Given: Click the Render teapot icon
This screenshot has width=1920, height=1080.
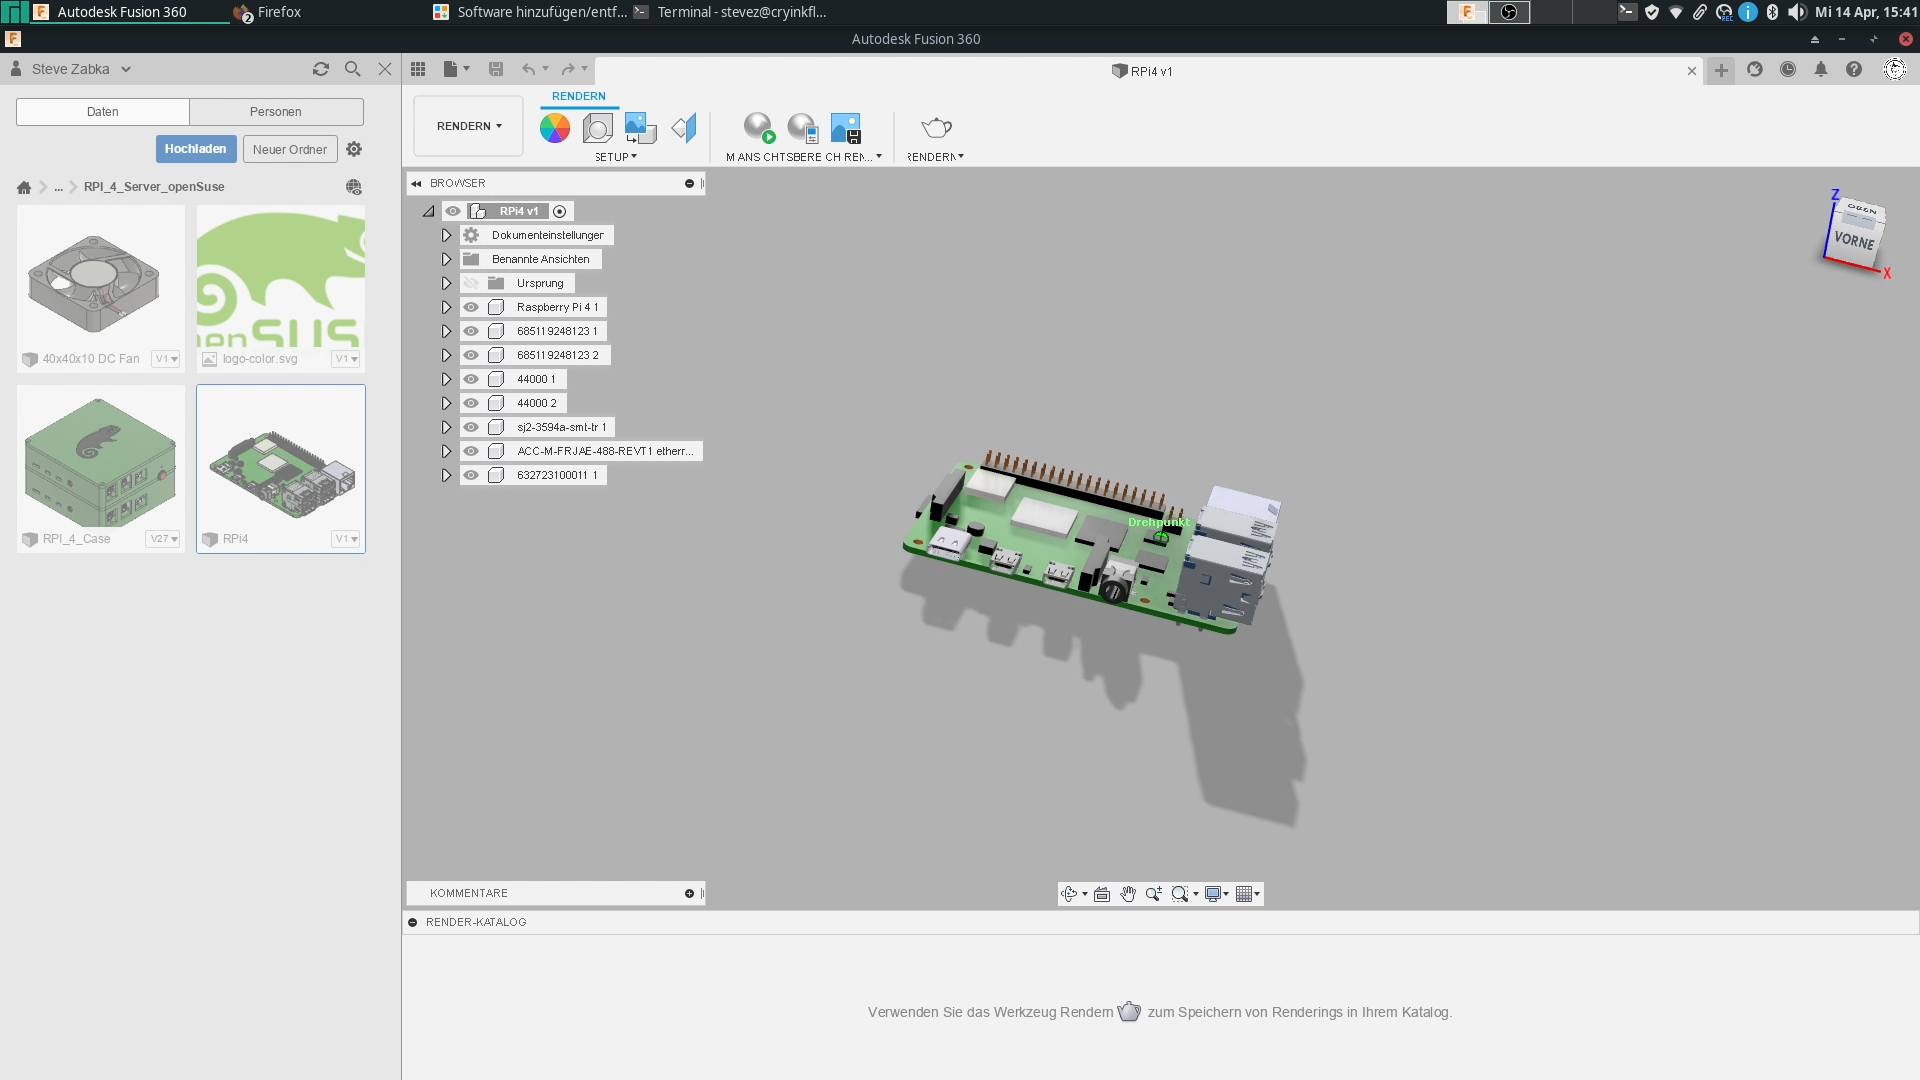Looking at the screenshot, I should tap(936, 128).
